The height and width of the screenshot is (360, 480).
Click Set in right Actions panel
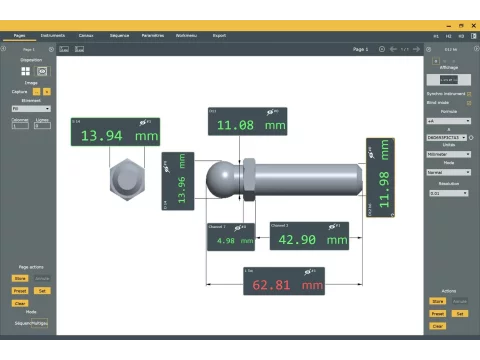pos(460,314)
